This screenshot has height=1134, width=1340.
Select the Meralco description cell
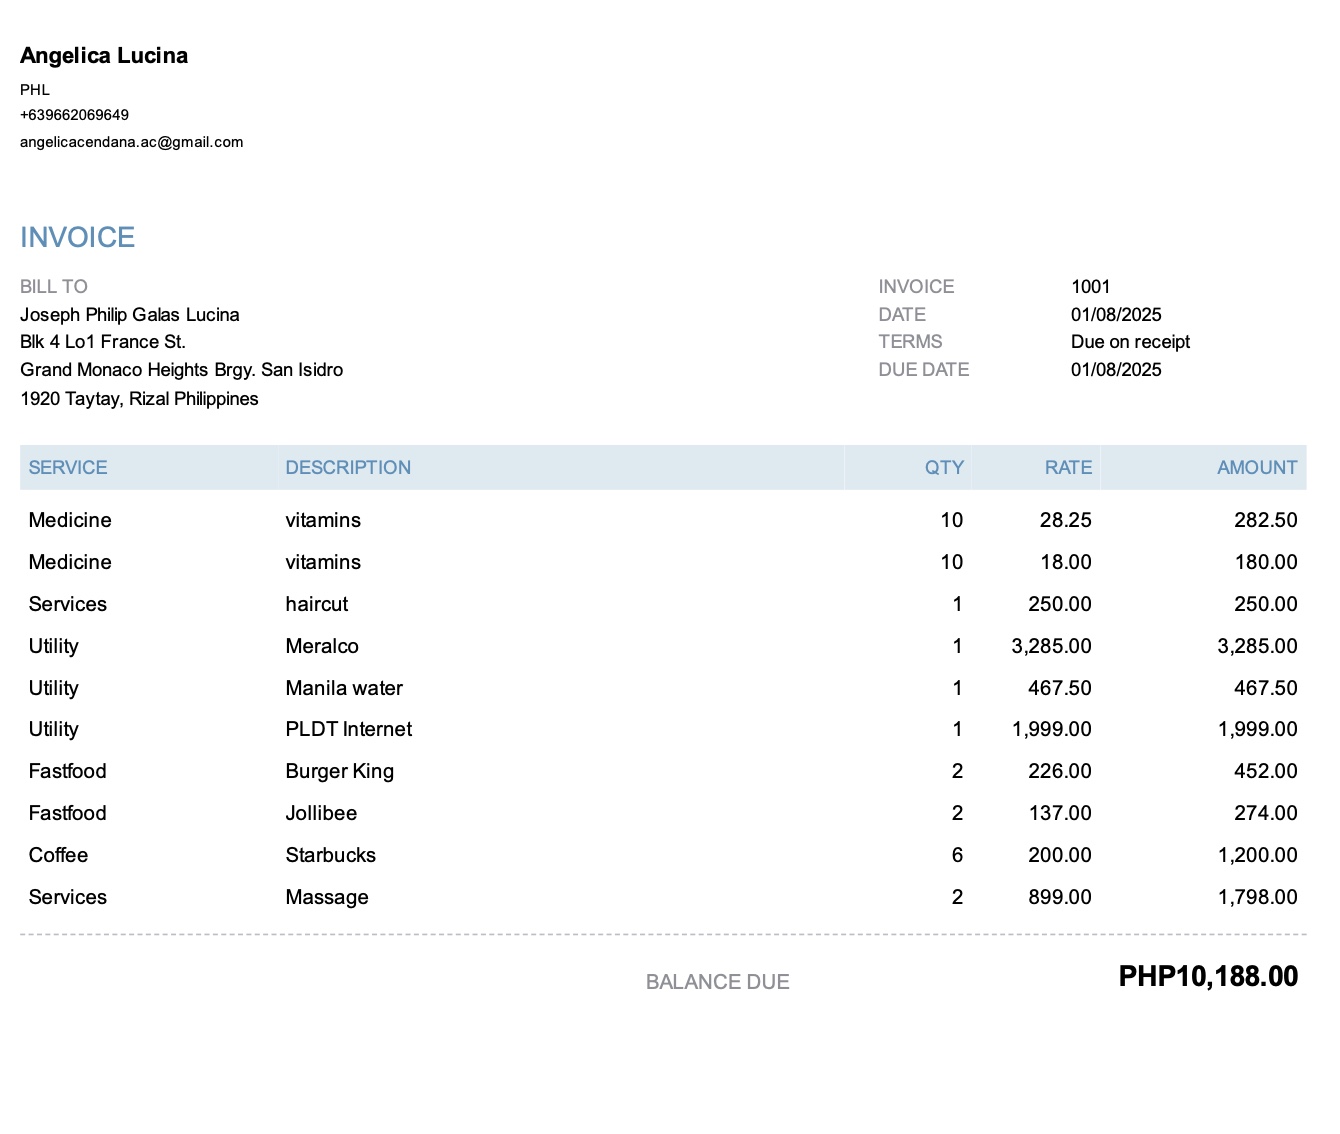click(x=322, y=646)
